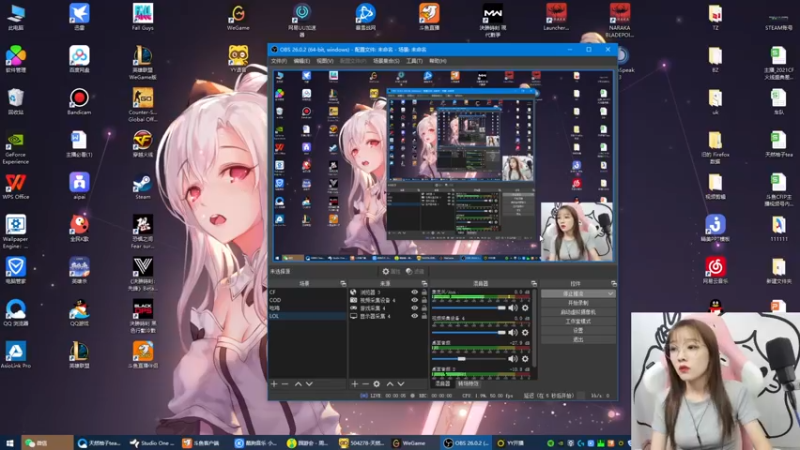Click the 启动虚拟摄像机 button
The width and height of the screenshot is (800, 450).
pos(578,312)
